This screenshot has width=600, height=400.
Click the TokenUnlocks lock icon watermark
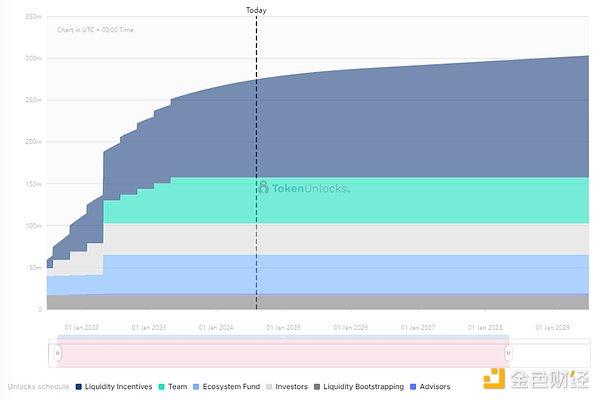tap(263, 187)
